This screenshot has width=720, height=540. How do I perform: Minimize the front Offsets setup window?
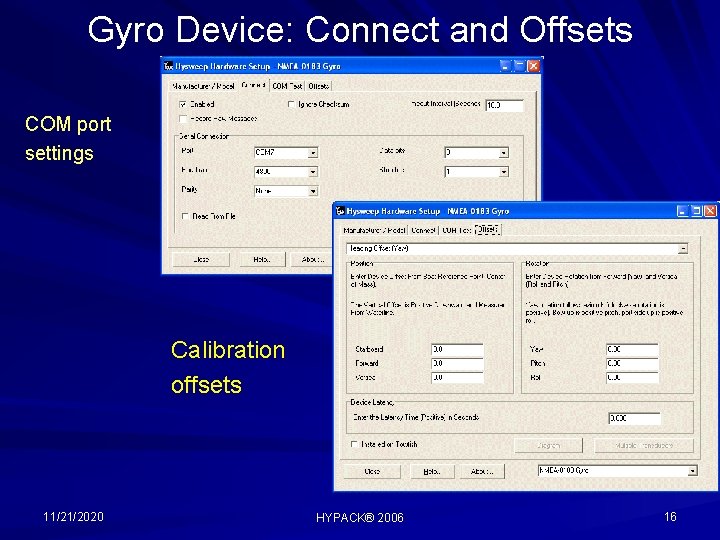point(682,211)
